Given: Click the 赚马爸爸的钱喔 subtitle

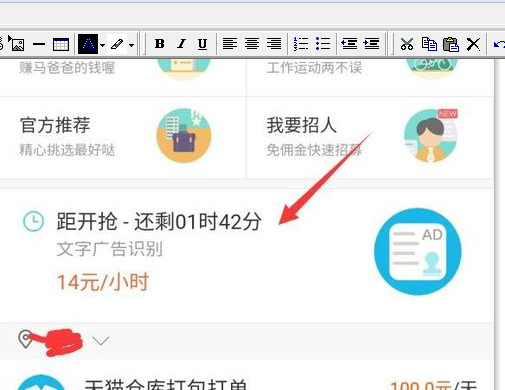Looking at the screenshot, I should (x=67, y=68).
